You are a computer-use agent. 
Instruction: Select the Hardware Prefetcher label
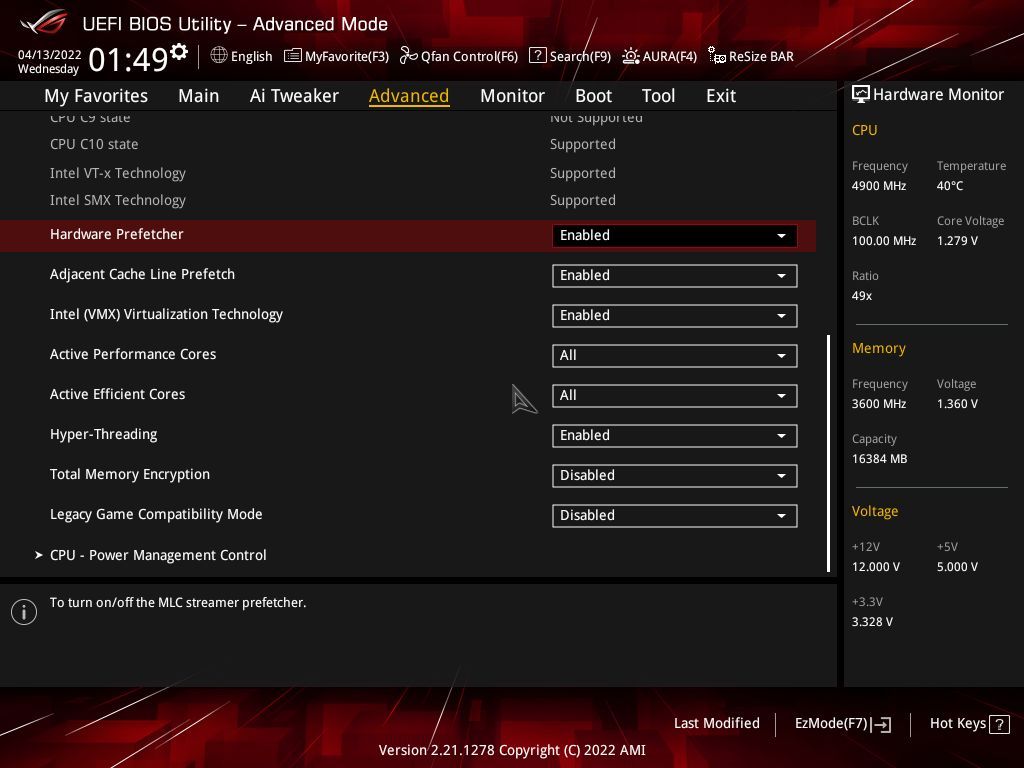point(117,234)
